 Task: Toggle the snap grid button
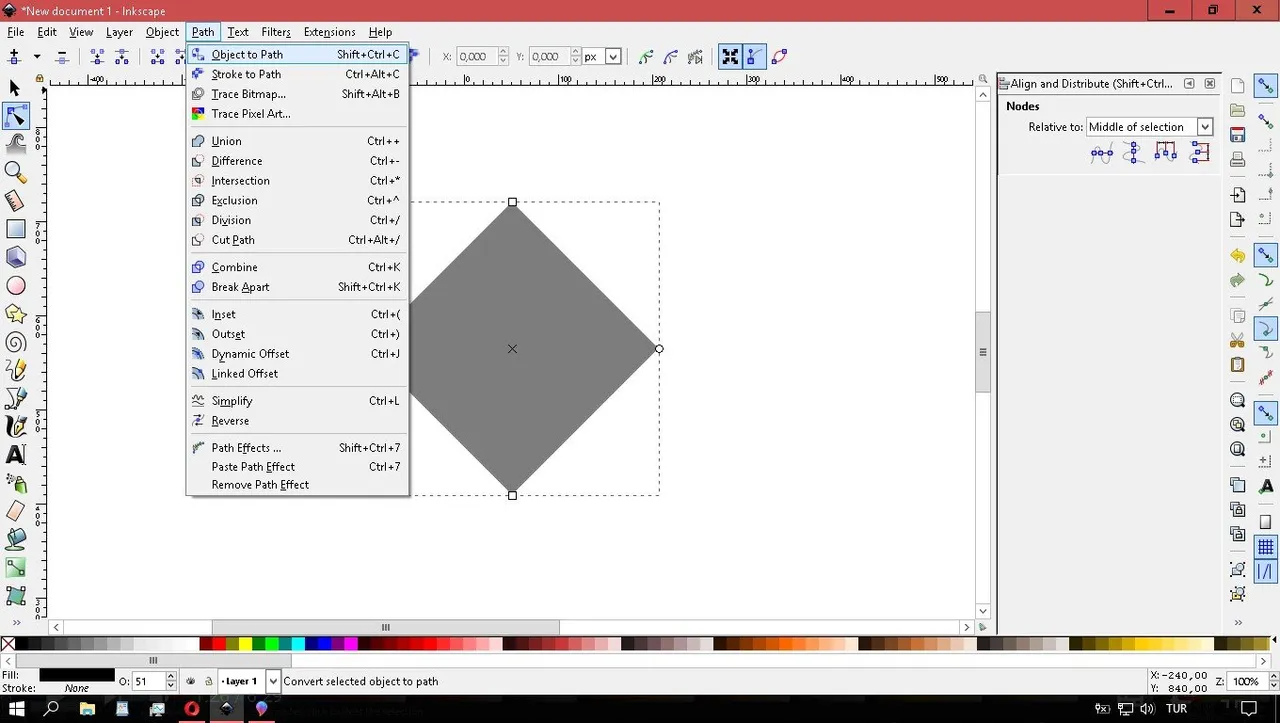click(x=1266, y=547)
